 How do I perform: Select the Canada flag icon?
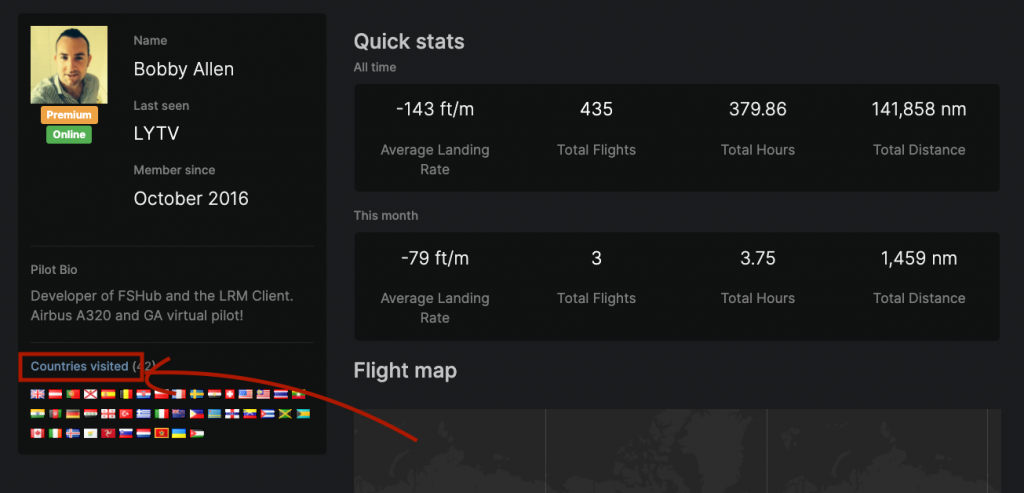tap(37, 433)
